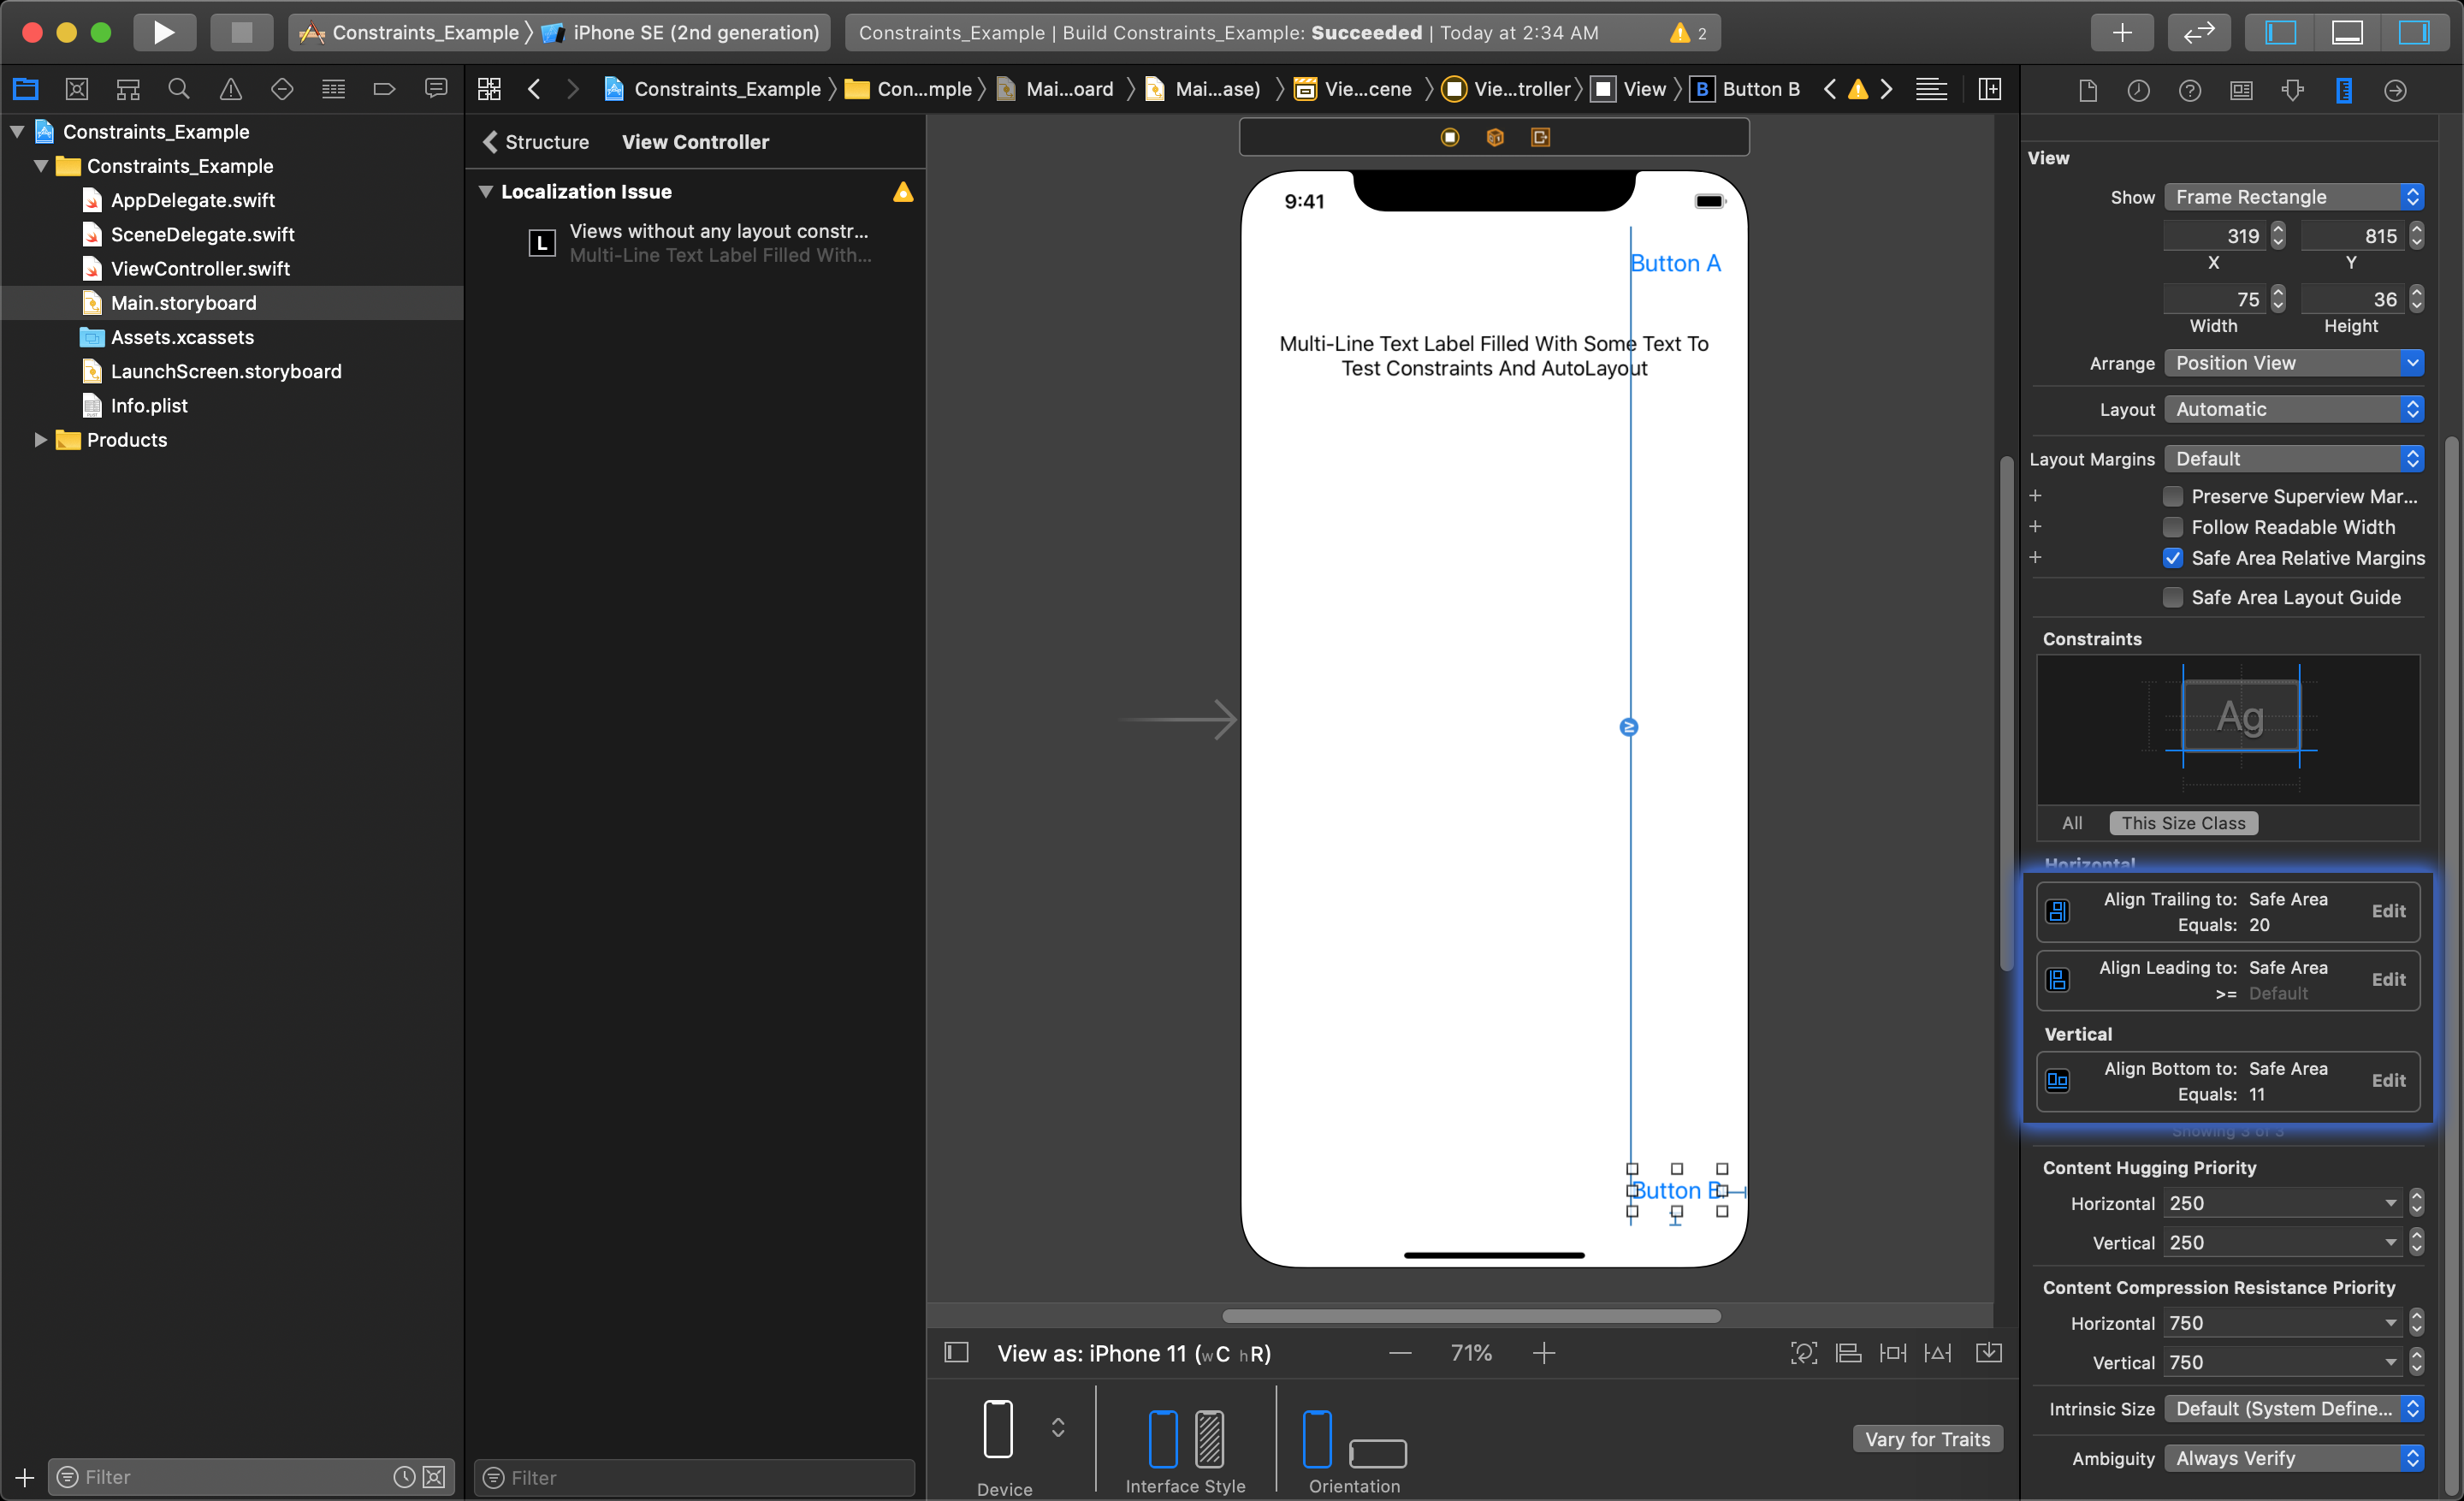Click Edit for Align Trailing Safe Area
The height and width of the screenshot is (1501, 2464).
[x=2389, y=910]
